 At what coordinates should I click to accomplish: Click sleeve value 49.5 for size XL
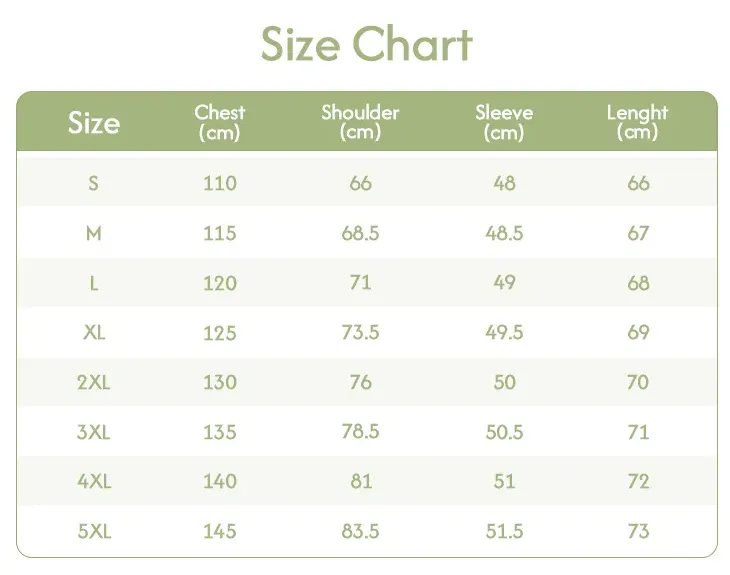504,332
